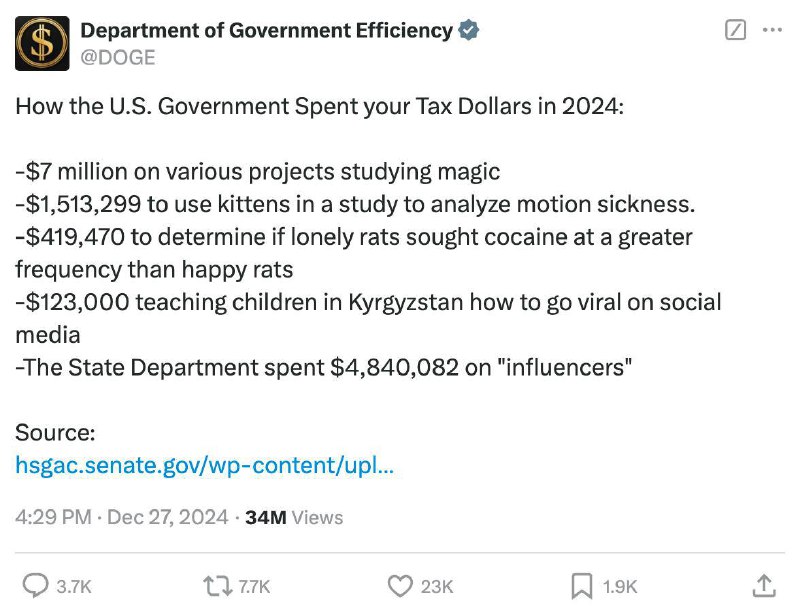Like the post with heart icon
Viewport: 800px width, 612px height.
(400, 586)
